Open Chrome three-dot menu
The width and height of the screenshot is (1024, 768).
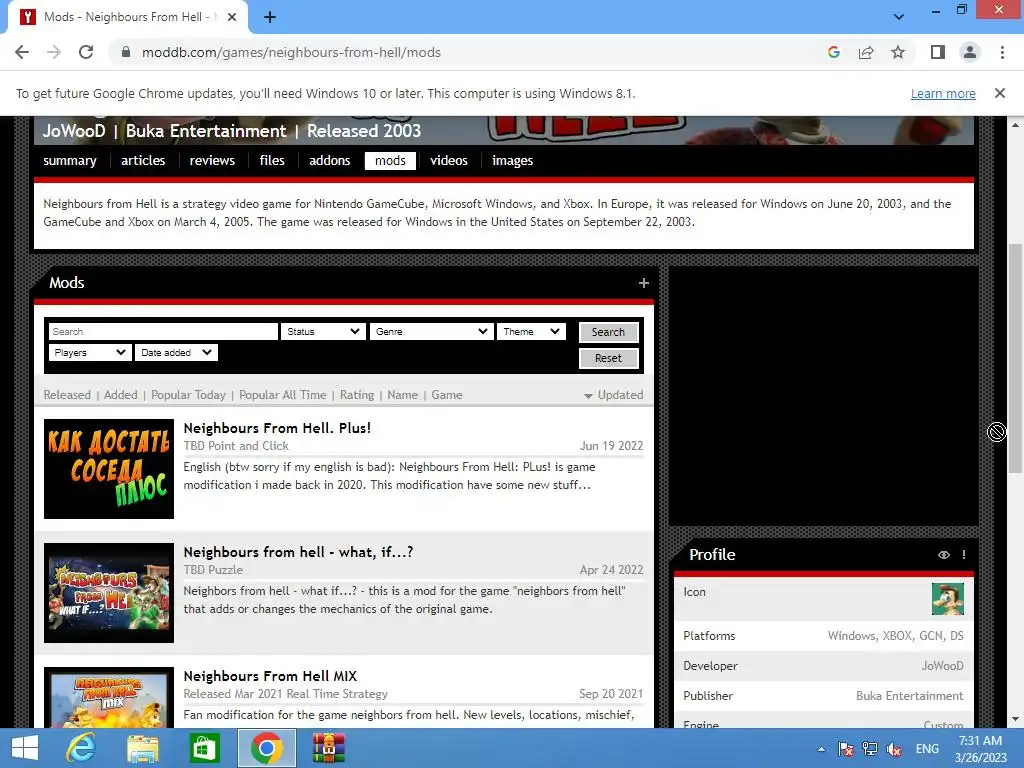point(1002,52)
